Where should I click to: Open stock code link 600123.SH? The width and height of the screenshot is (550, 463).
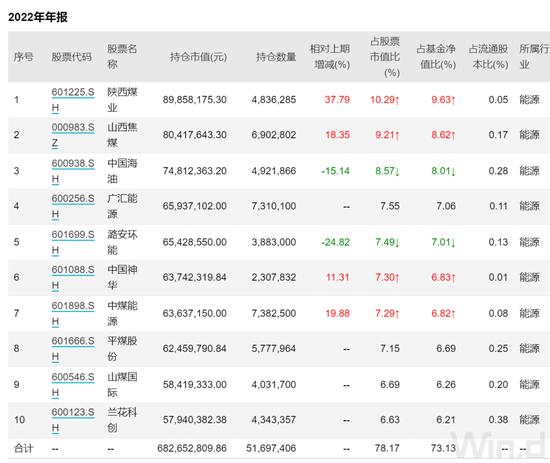(x=73, y=420)
